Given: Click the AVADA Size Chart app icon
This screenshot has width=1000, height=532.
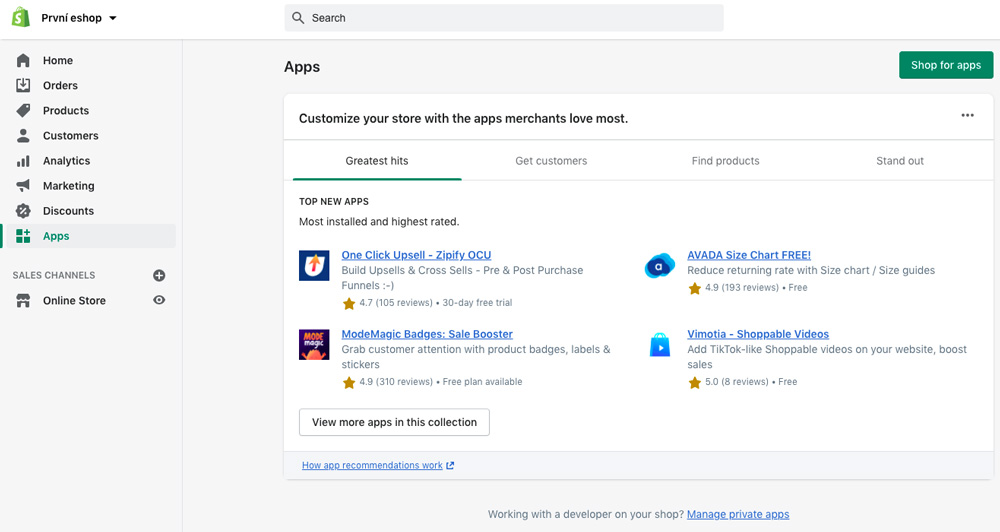Looking at the screenshot, I should (659, 265).
